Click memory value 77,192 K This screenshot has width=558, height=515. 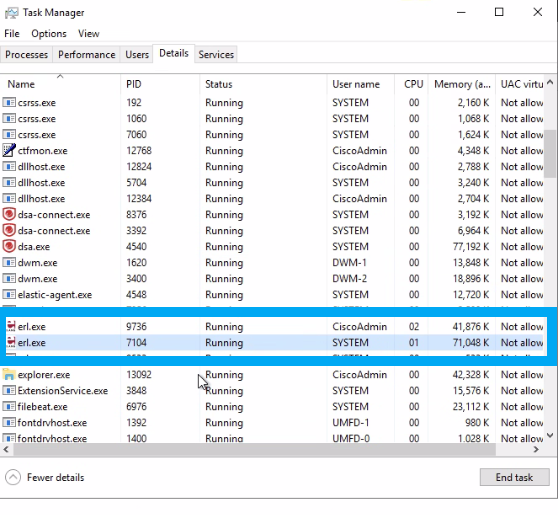[471, 247]
